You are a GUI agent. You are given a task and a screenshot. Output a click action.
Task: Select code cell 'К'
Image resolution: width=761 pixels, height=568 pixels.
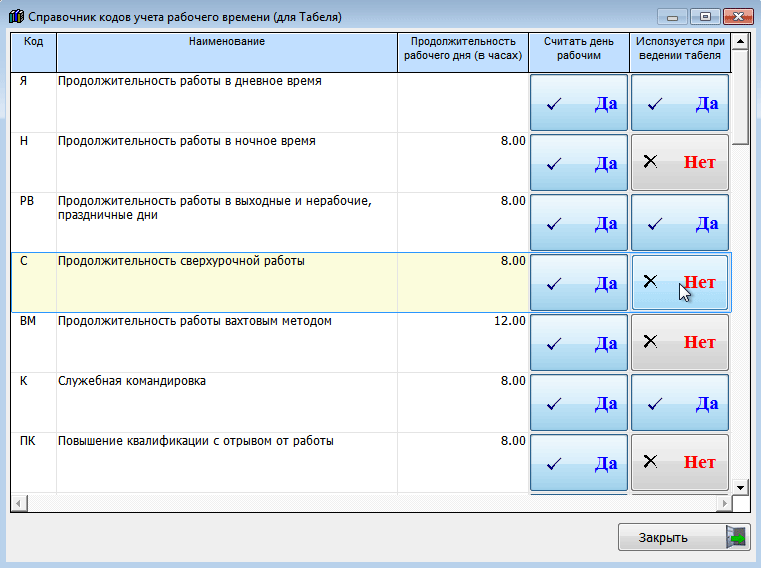pyautogui.click(x=33, y=402)
